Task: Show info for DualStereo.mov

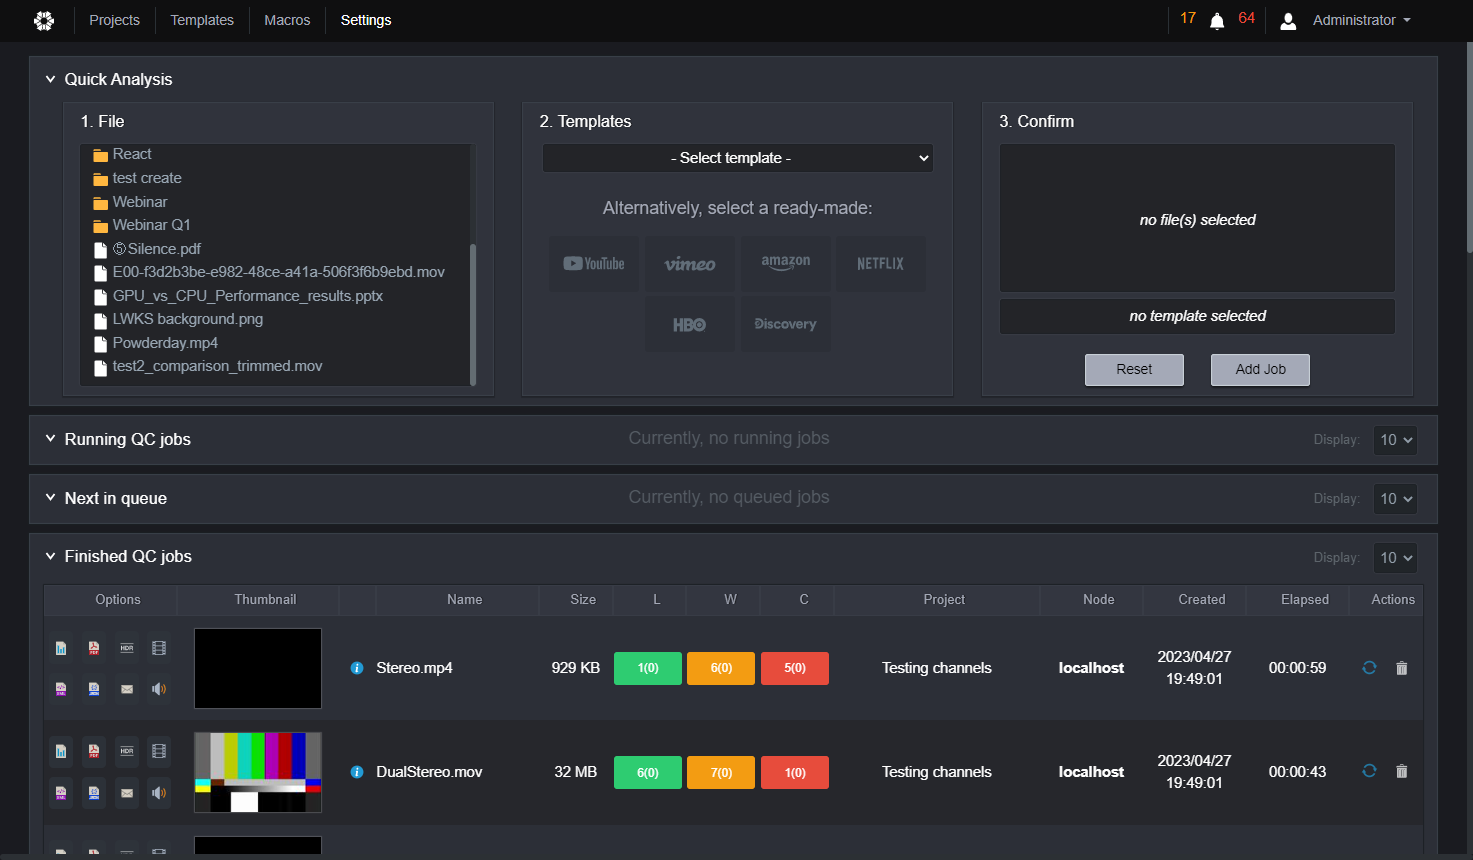Action: [357, 772]
